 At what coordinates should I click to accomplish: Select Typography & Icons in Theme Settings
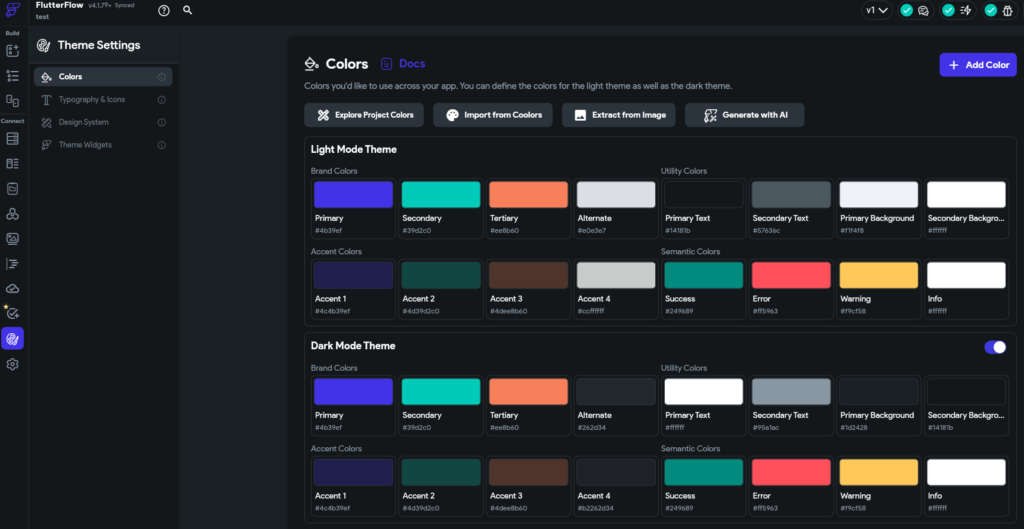click(92, 100)
